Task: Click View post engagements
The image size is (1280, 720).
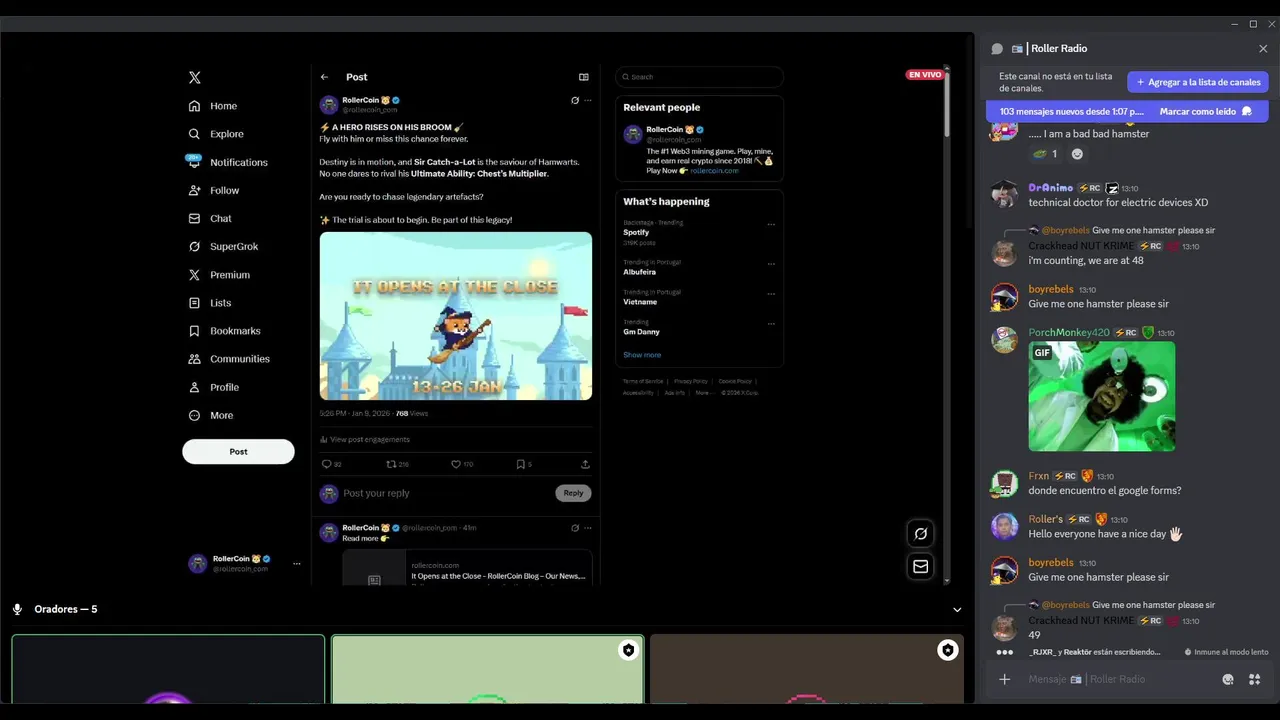Action: tap(365, 439)
